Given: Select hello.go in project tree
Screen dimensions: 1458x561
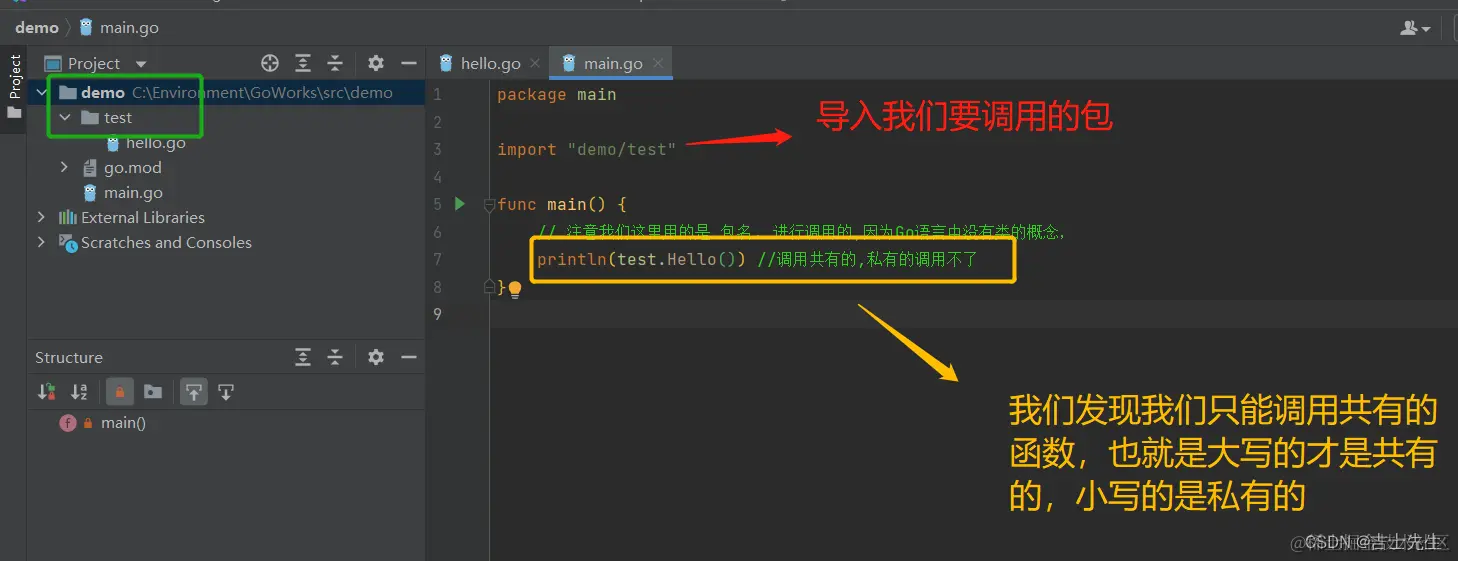Looking at the screenshot, I should click(x=146, y=143).
